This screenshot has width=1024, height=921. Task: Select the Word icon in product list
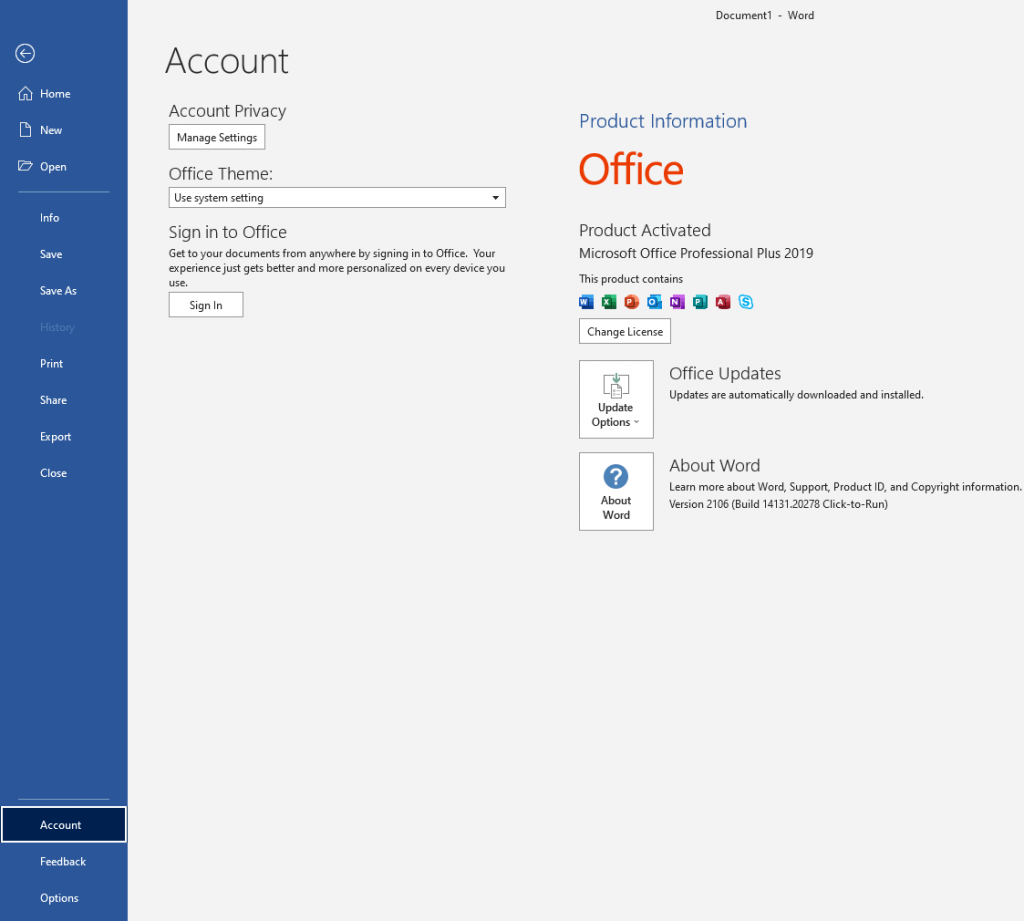(585, 301)
